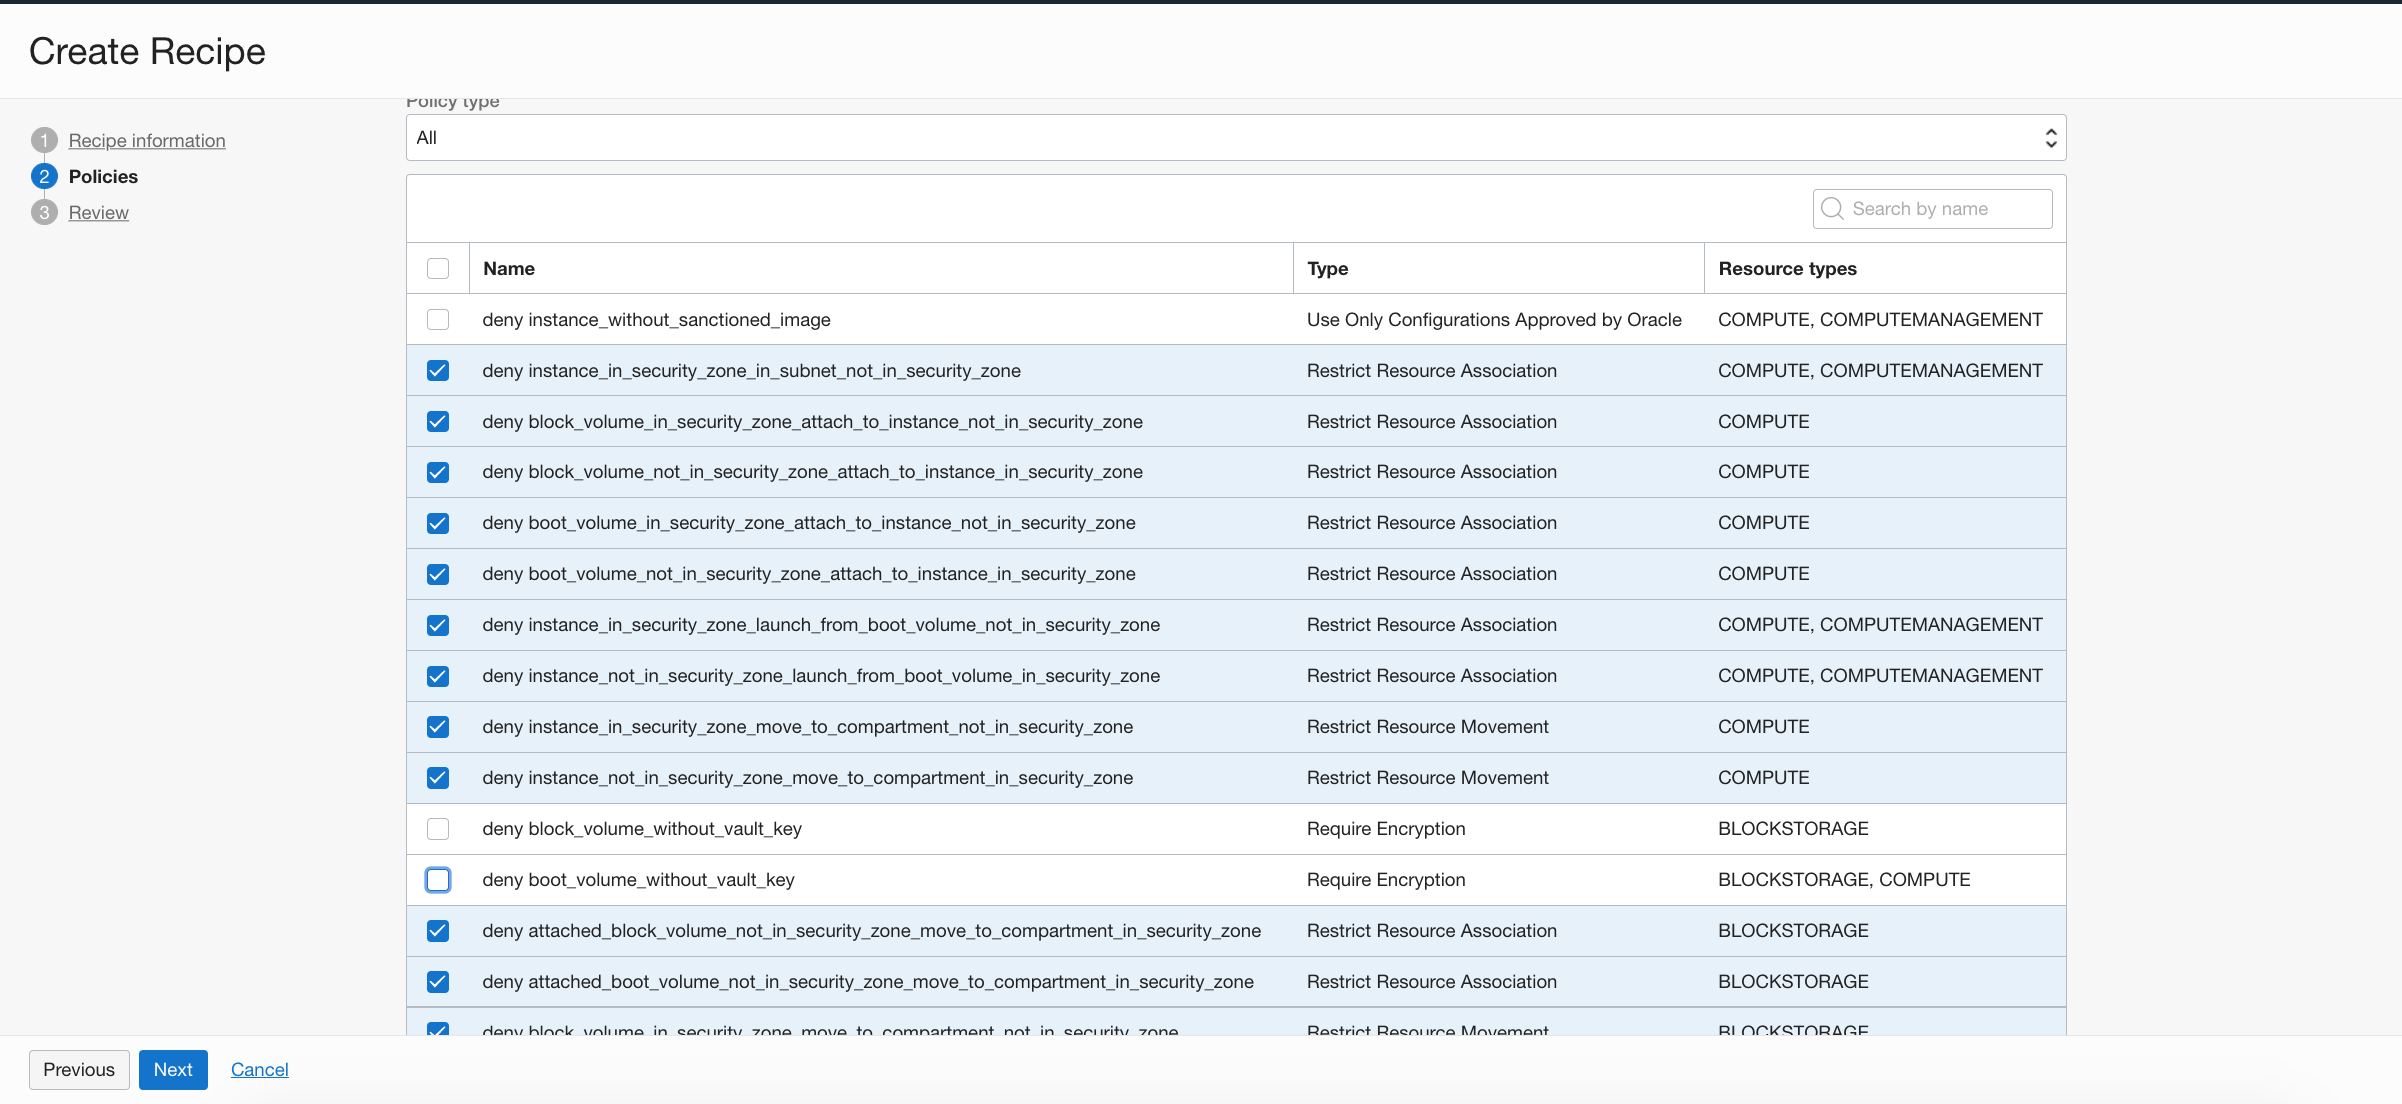Toggle the select-all header checkbox
The height and width of the screenshot is (1104, 2402).
[438, 269]
